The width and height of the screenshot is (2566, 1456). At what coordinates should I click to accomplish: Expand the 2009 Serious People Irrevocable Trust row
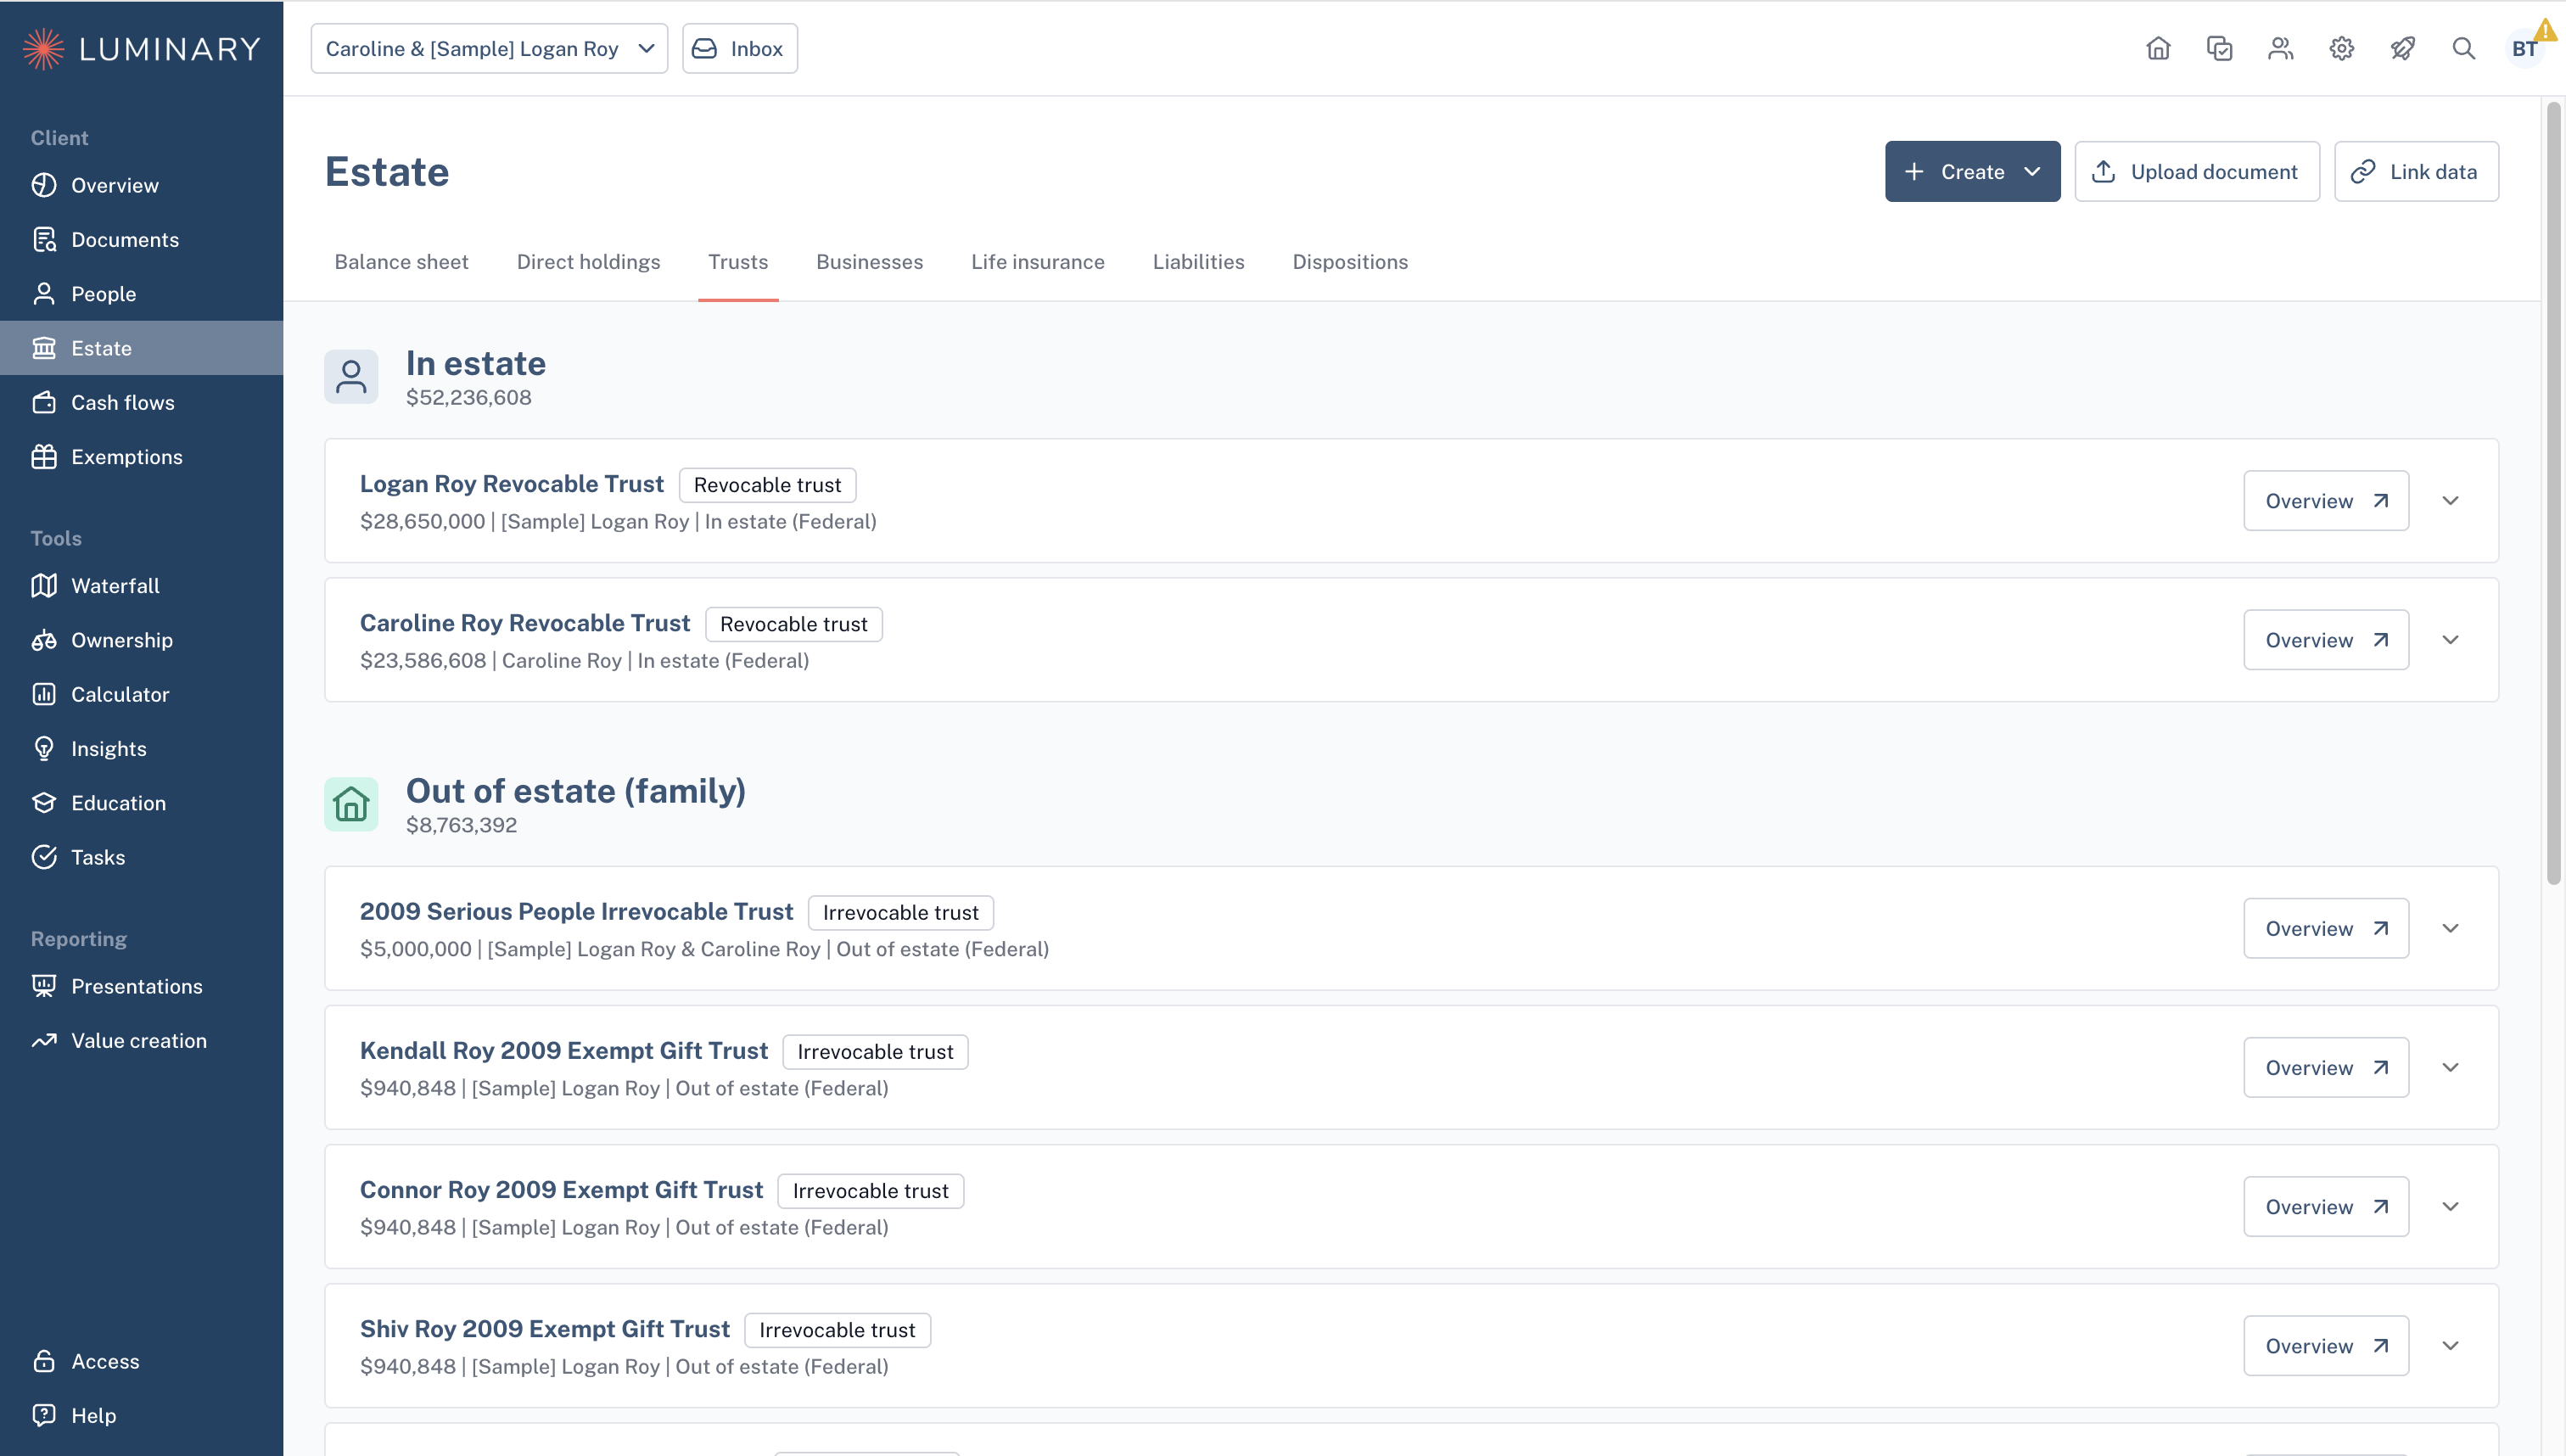[2450, 928]
